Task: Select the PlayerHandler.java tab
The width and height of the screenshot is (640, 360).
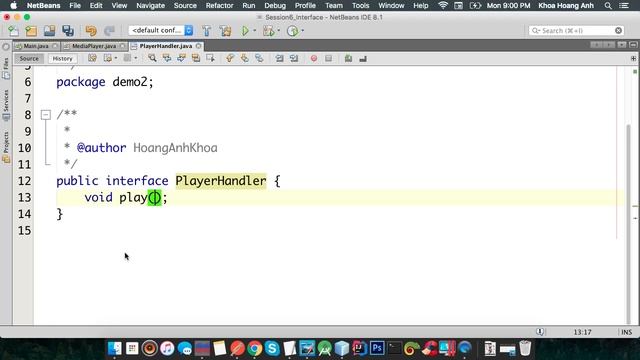Action: point(166,46)
